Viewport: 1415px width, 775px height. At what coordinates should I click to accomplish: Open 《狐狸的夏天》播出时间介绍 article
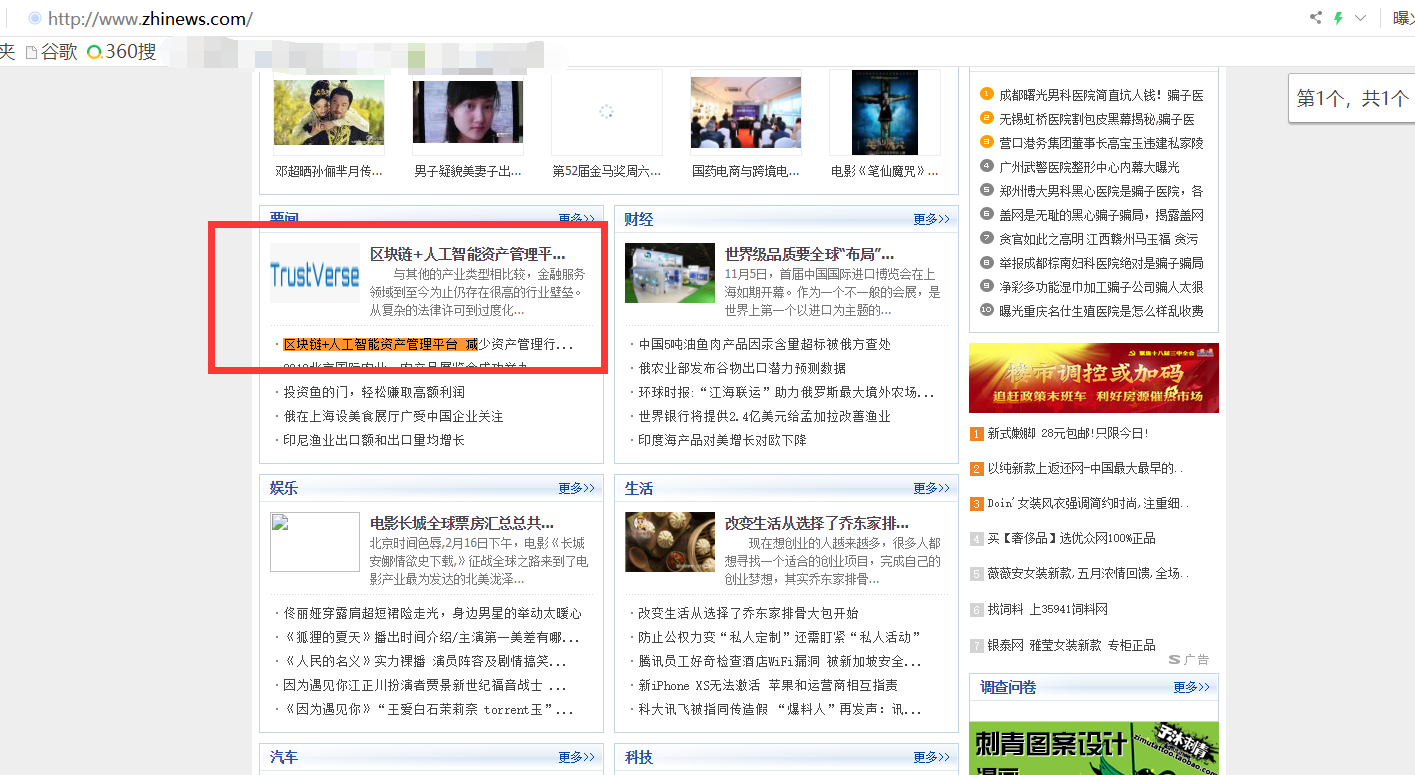(x=431, y=637)
